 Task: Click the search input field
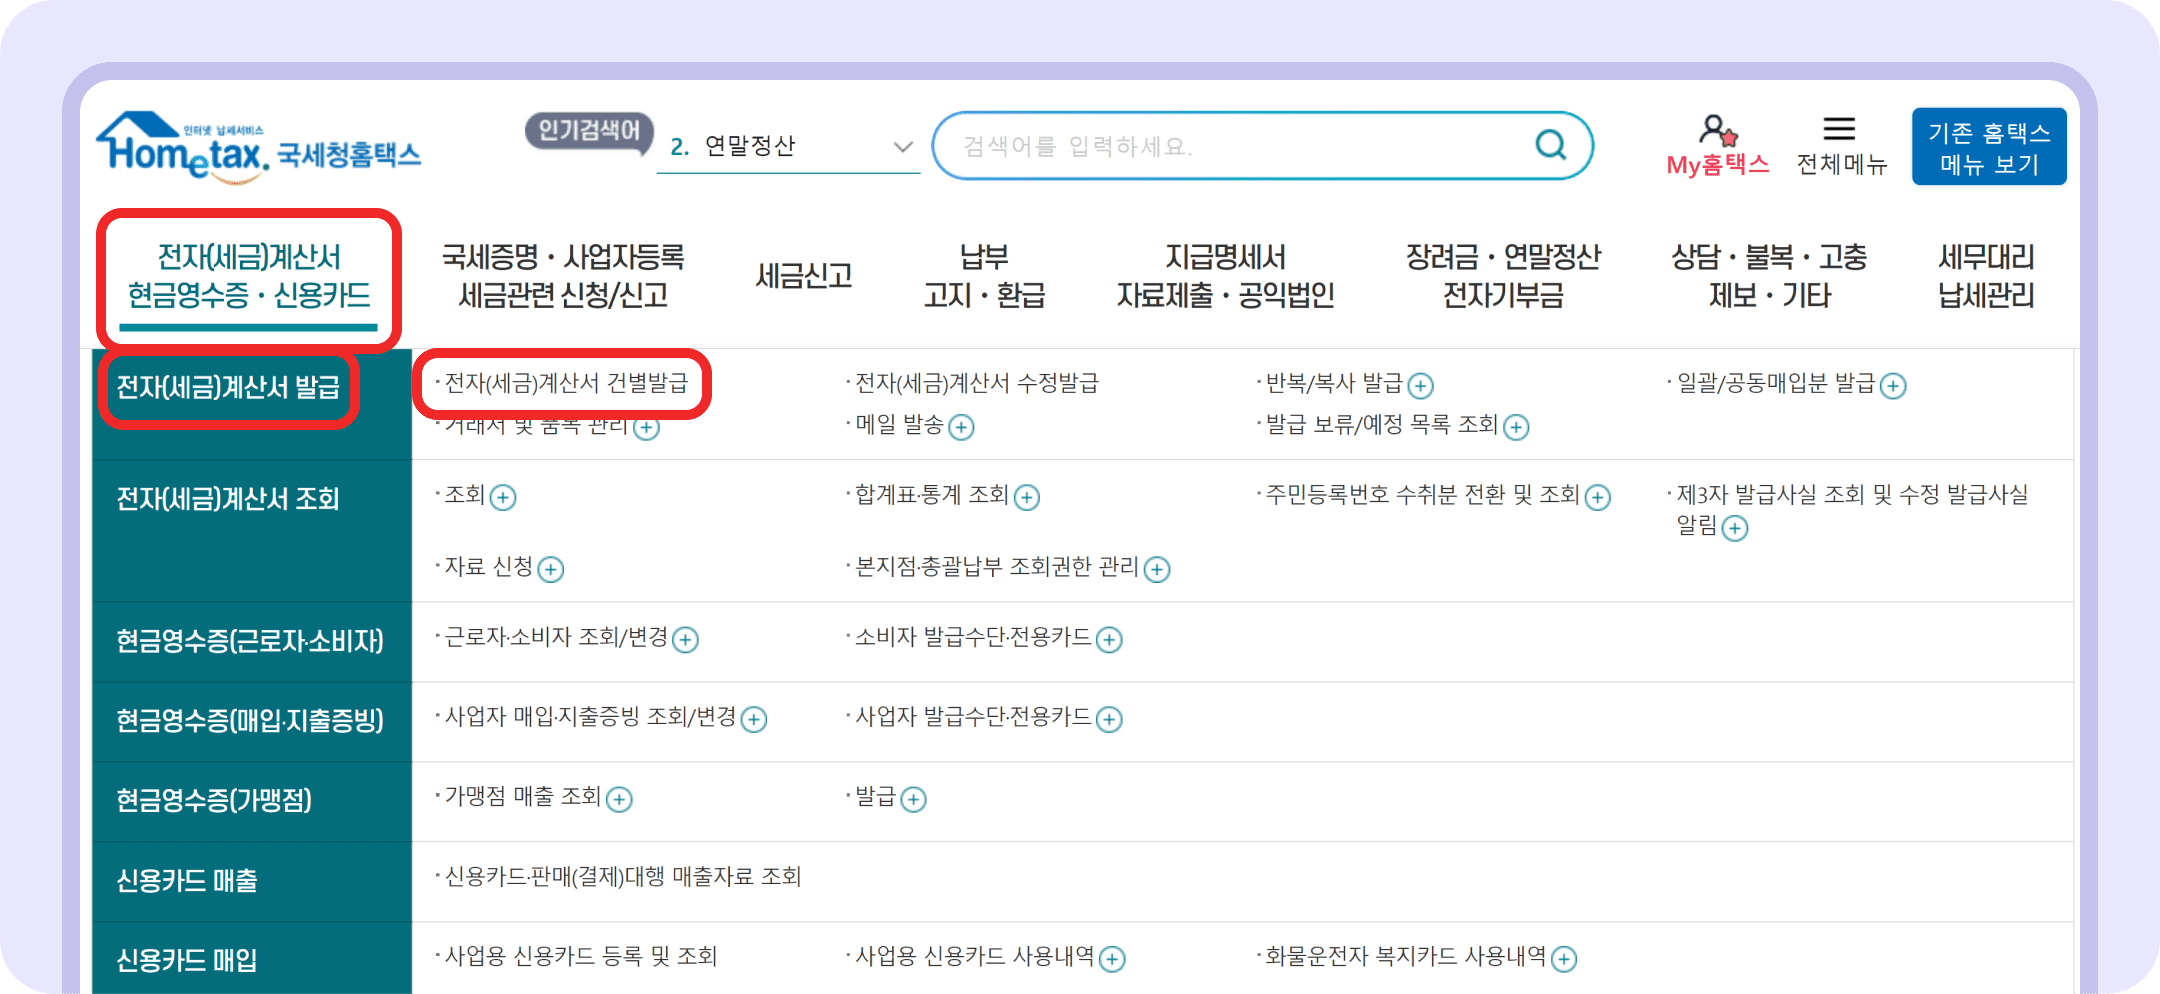[x=1200, y=145]
